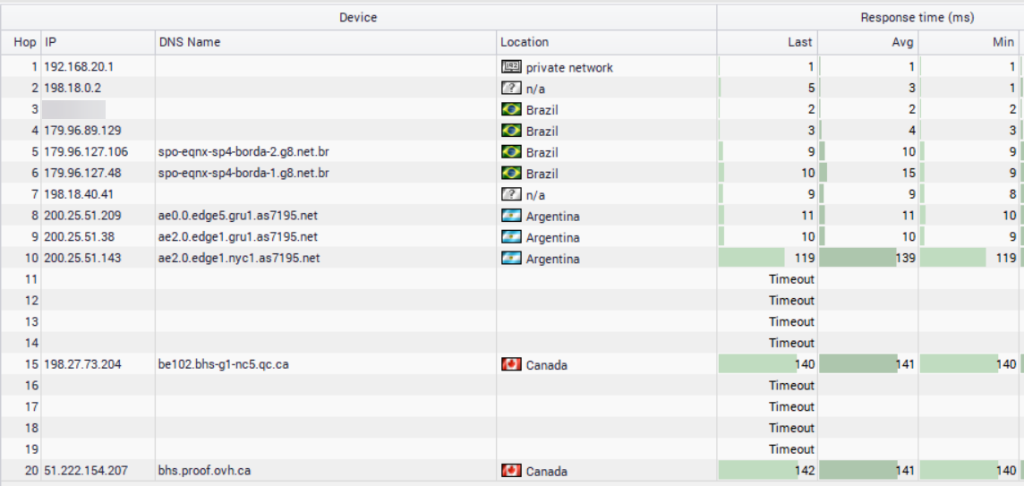Sort by the Avg column header
The height and width of the screenshot is (486, 1024).
pyautogui.click(x=868, y=42)
